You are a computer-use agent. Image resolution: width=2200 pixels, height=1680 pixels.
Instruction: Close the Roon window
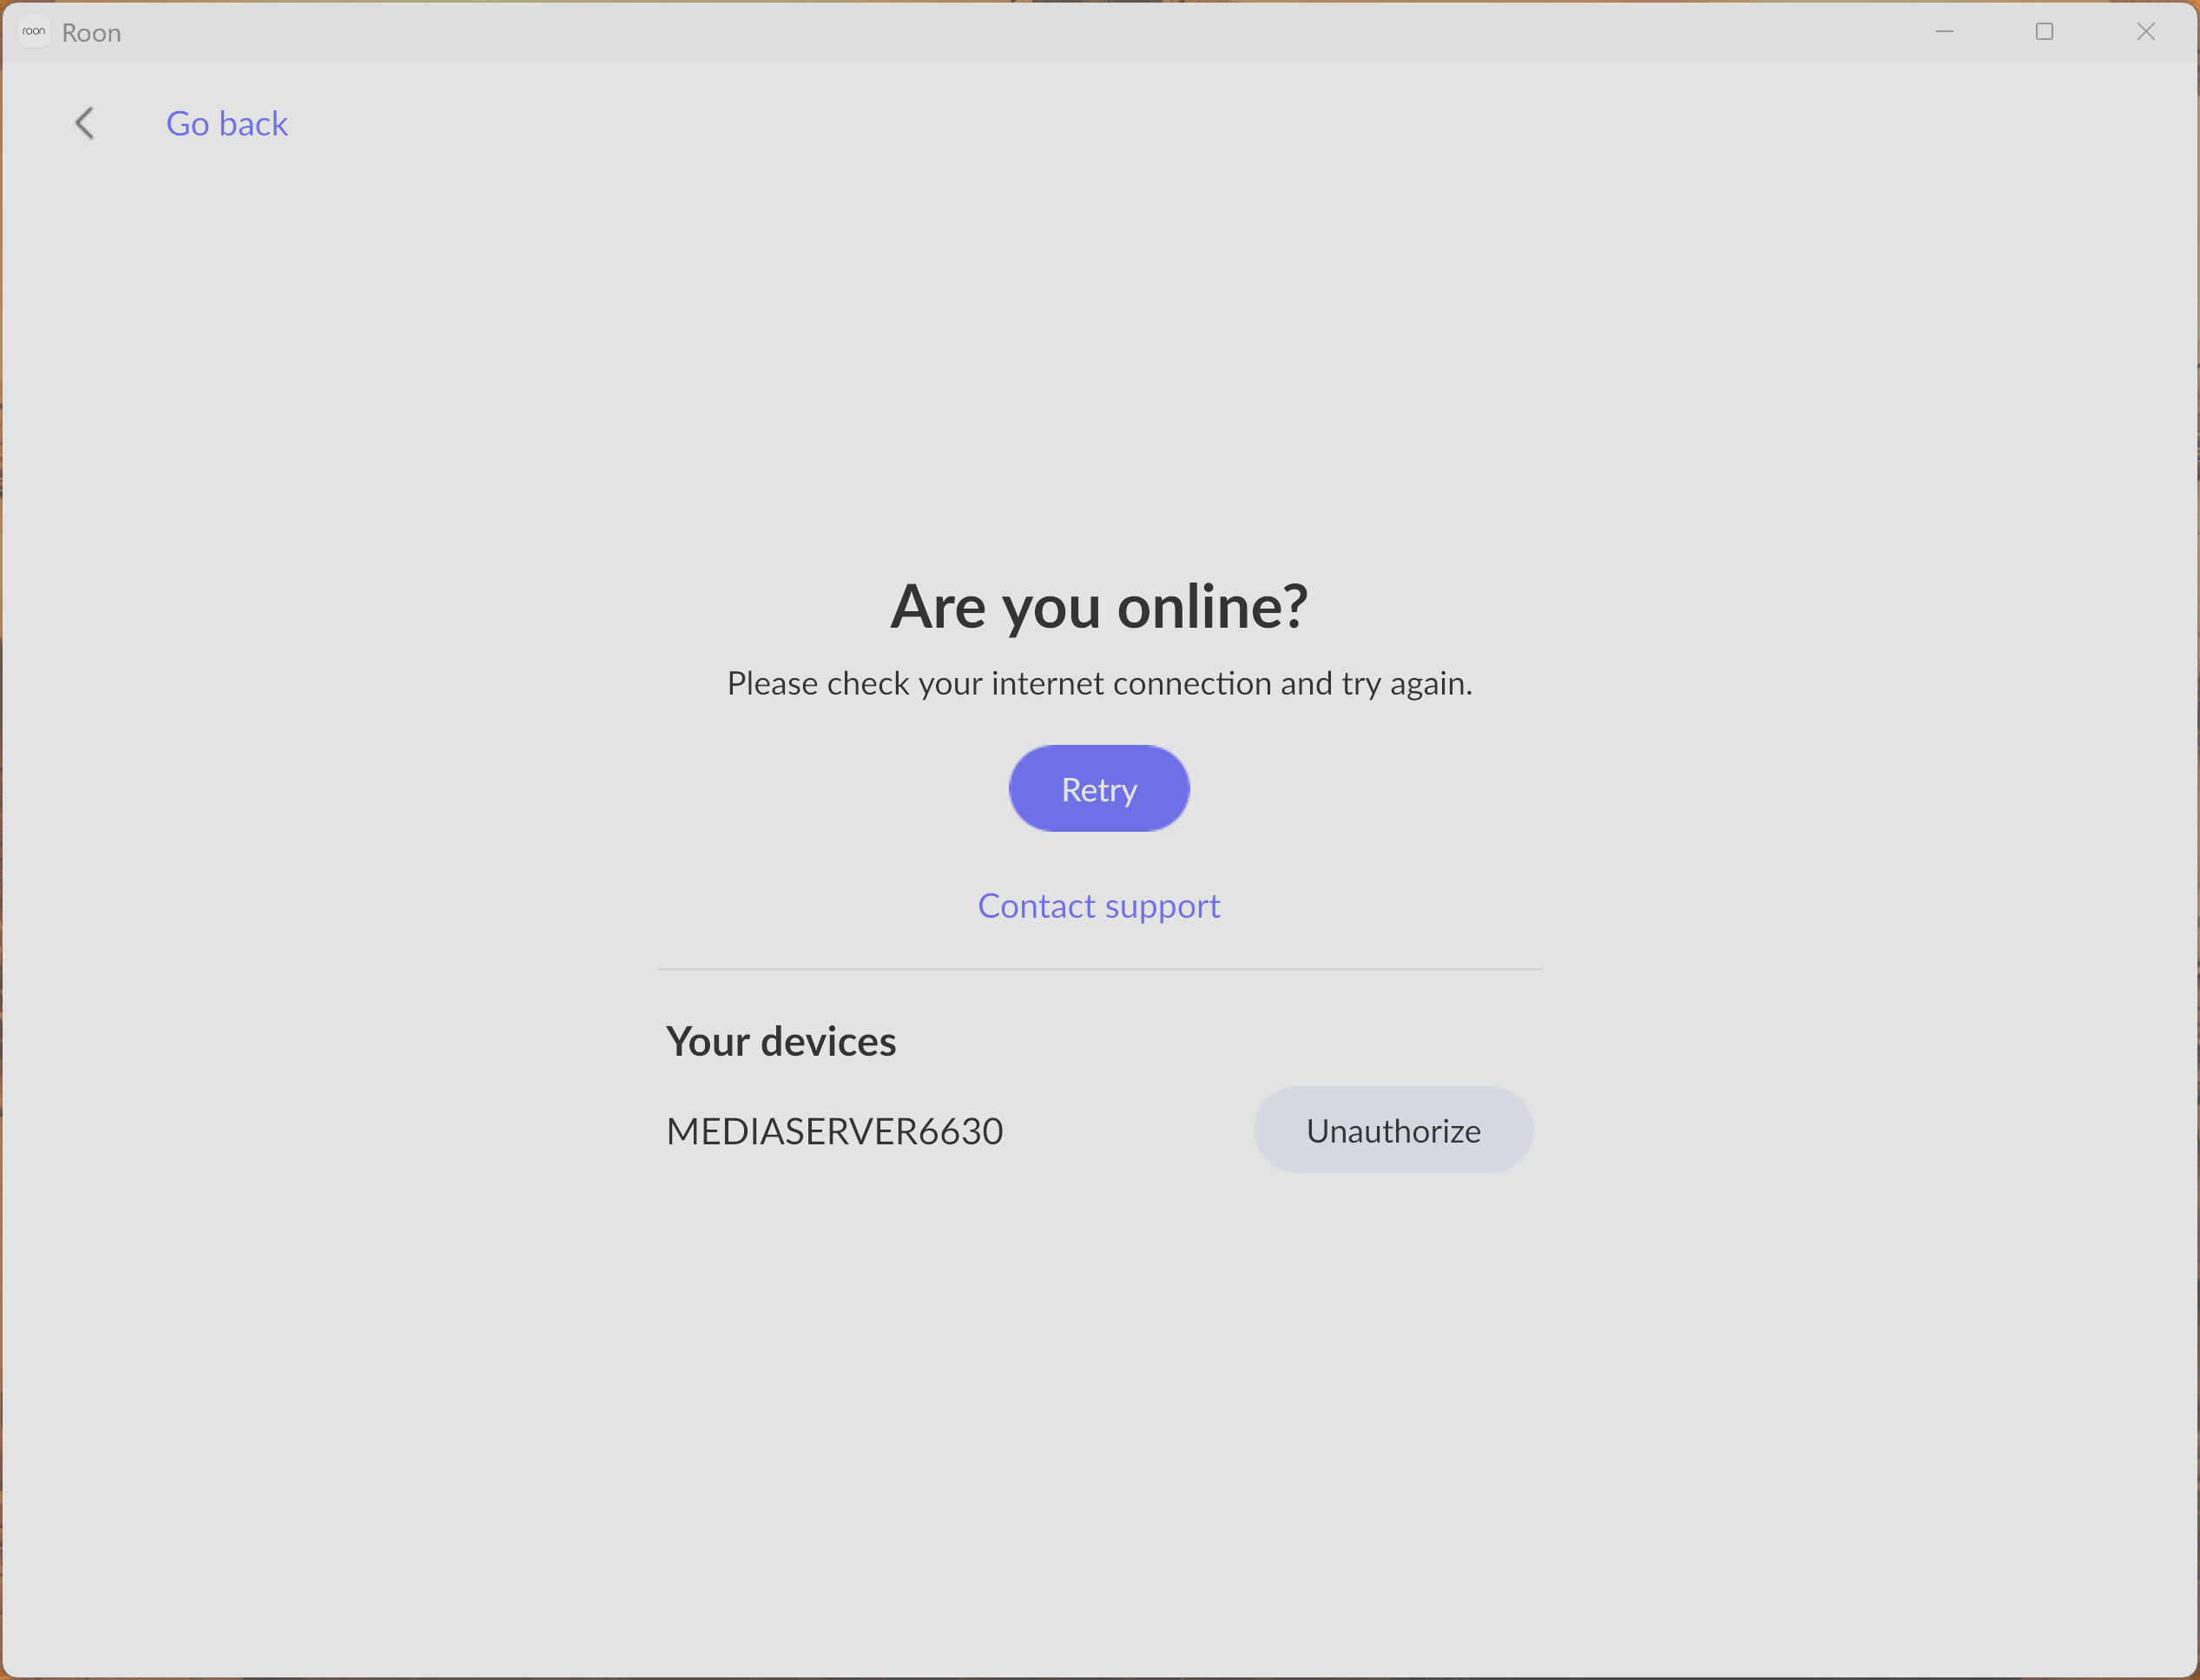point(2146,32)
